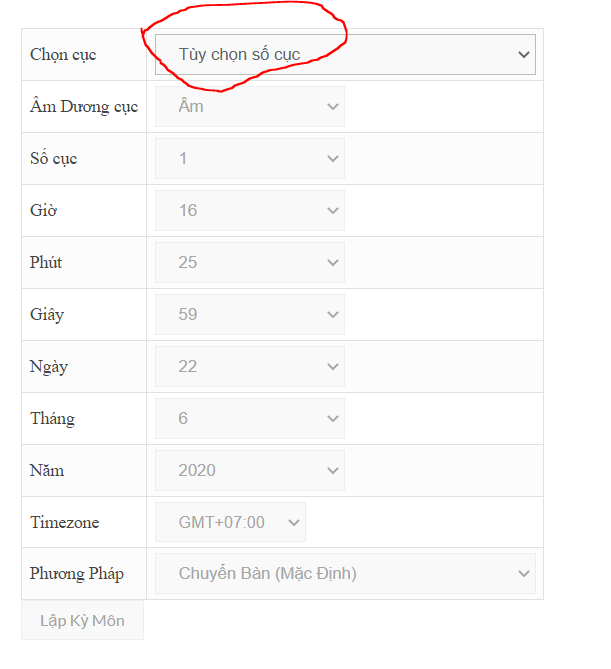Open the Phút minute dropdown
This screenshot has height=669, width=611.
(x=249, y=262)
